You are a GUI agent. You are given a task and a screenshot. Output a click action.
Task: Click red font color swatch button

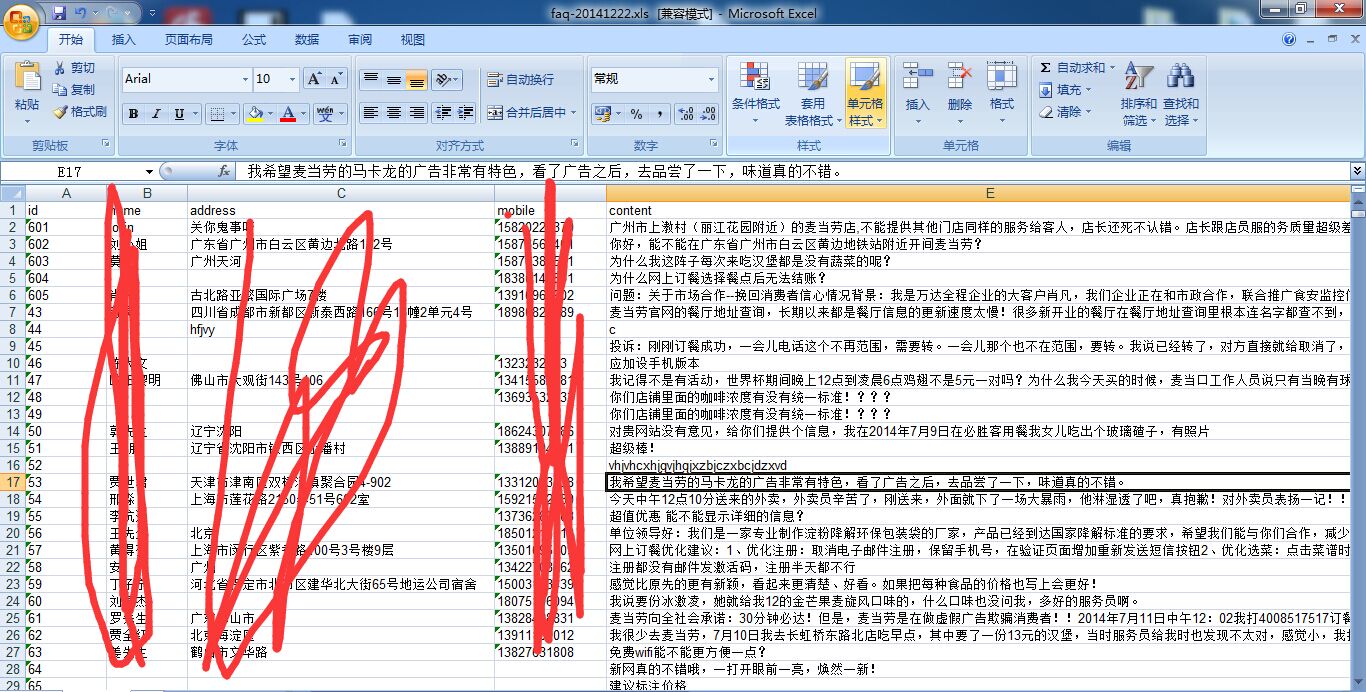pyautogui.click(x=288, y=114)
